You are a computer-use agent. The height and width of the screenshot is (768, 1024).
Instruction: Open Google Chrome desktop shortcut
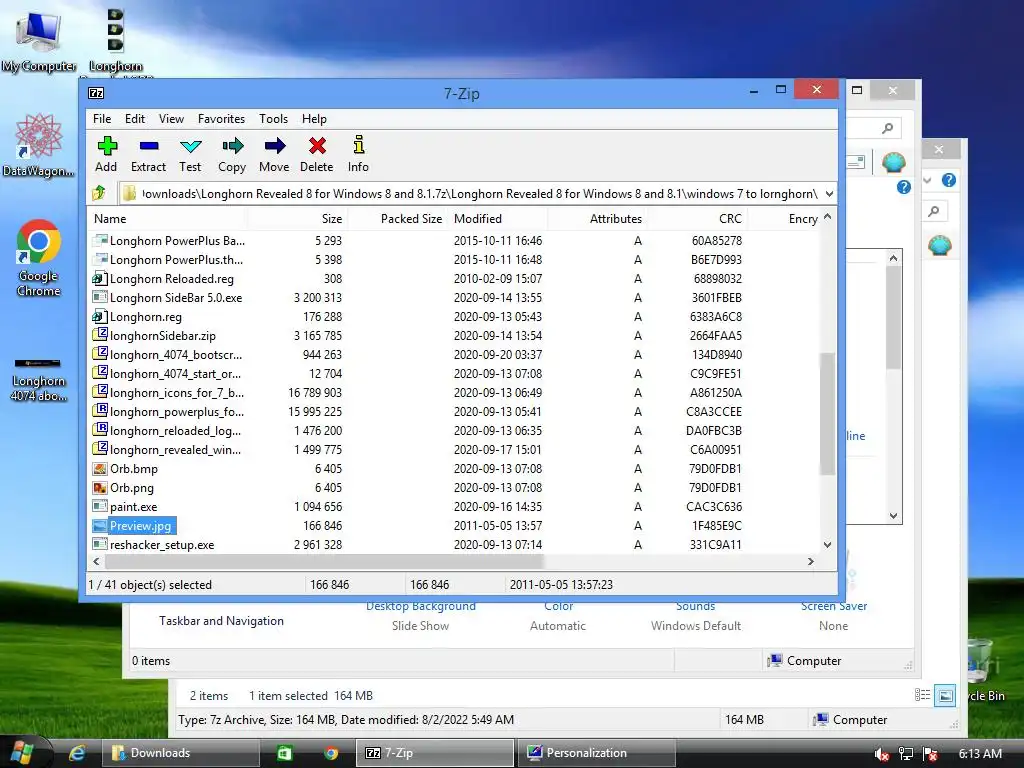click(39, 258)
